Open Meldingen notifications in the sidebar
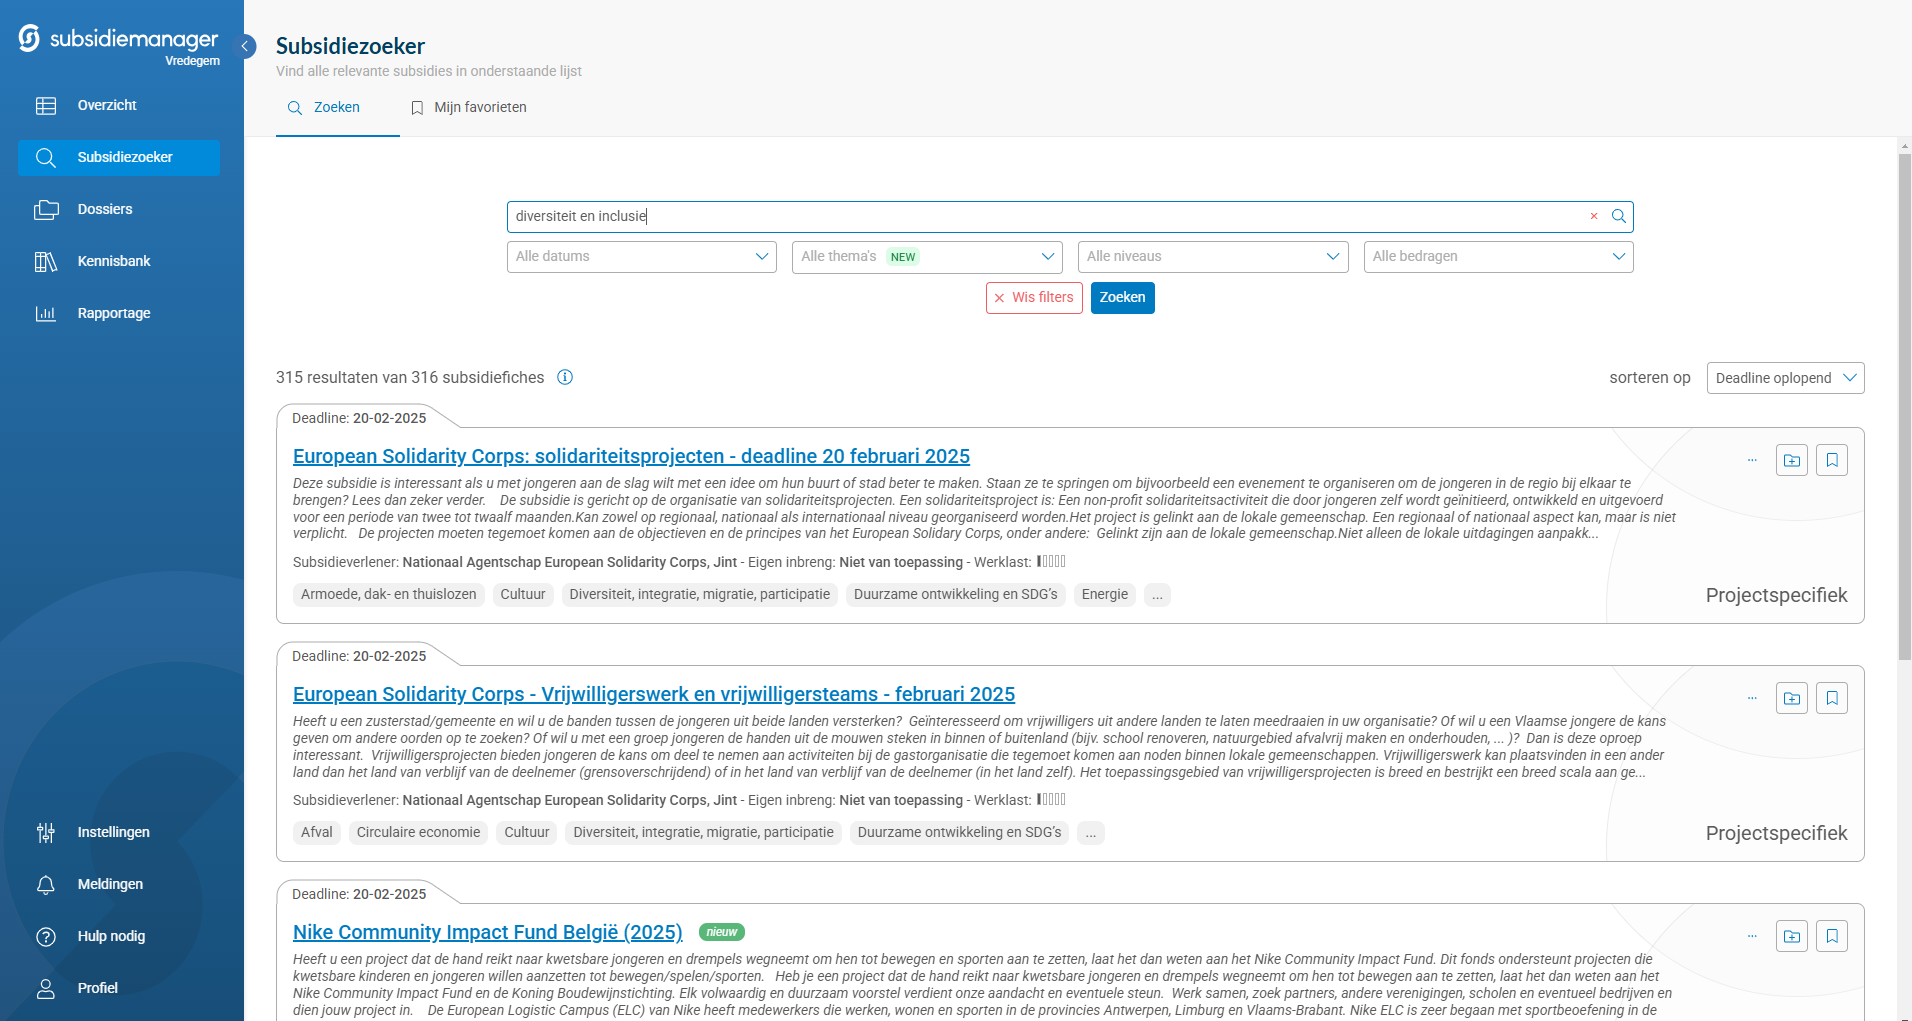The height and width of the screenshot is (1021, 1912). point(110,884)
